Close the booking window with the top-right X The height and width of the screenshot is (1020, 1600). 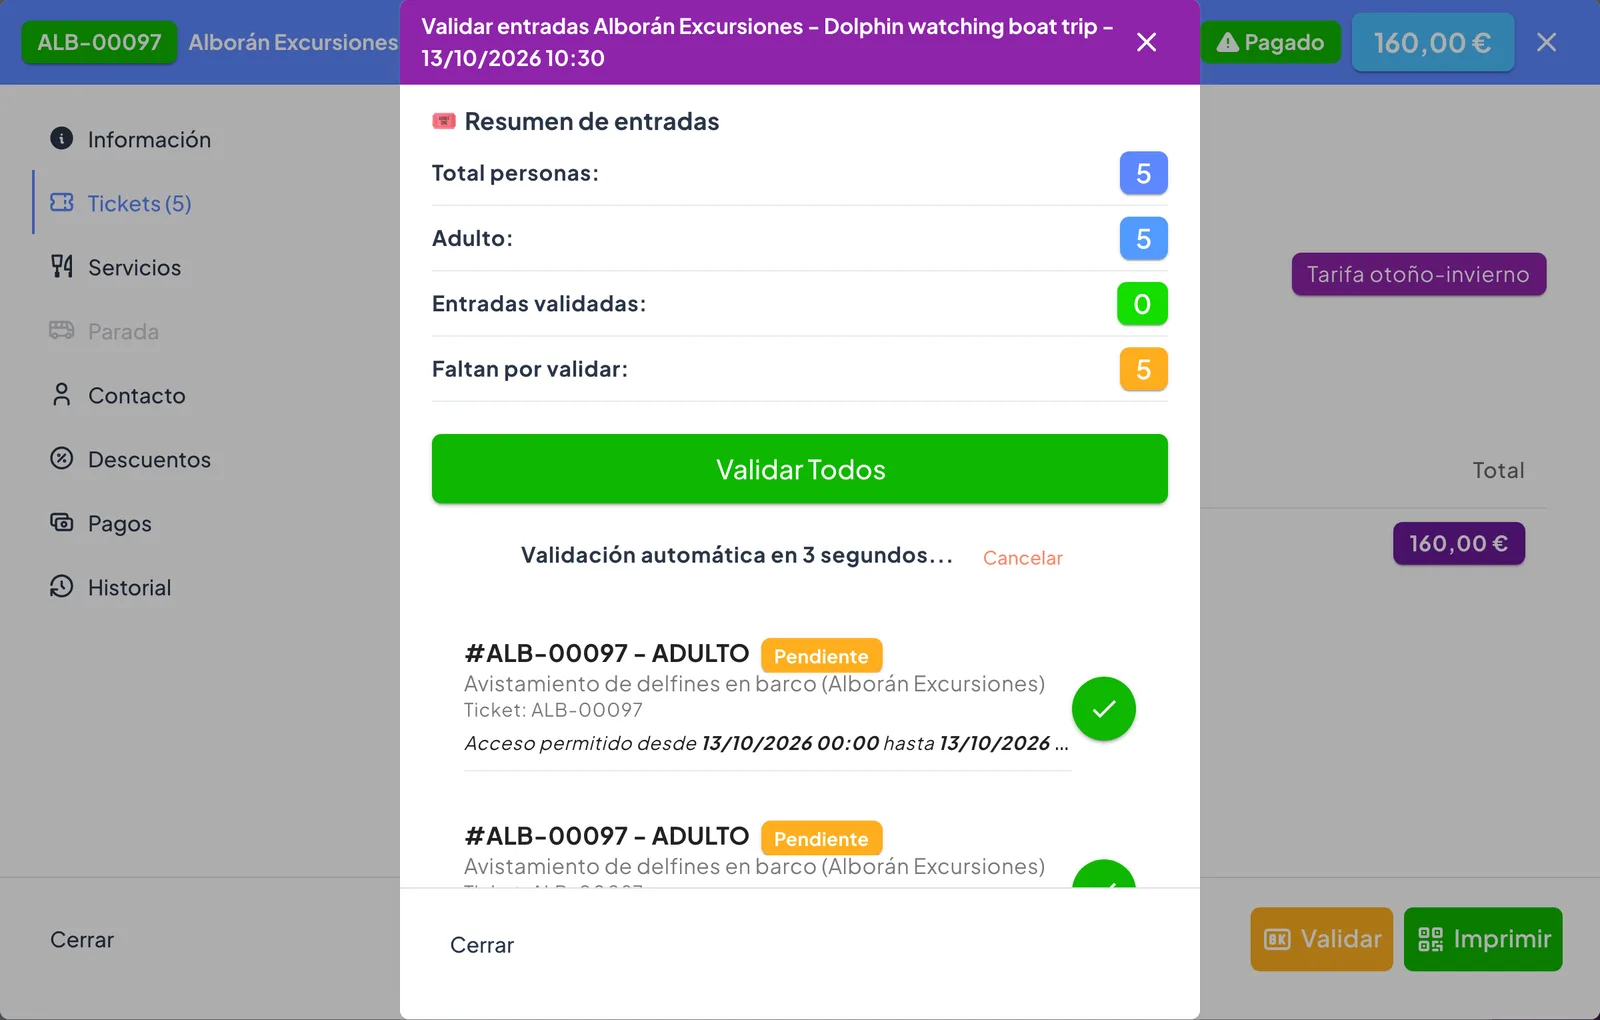point(1546,42)
